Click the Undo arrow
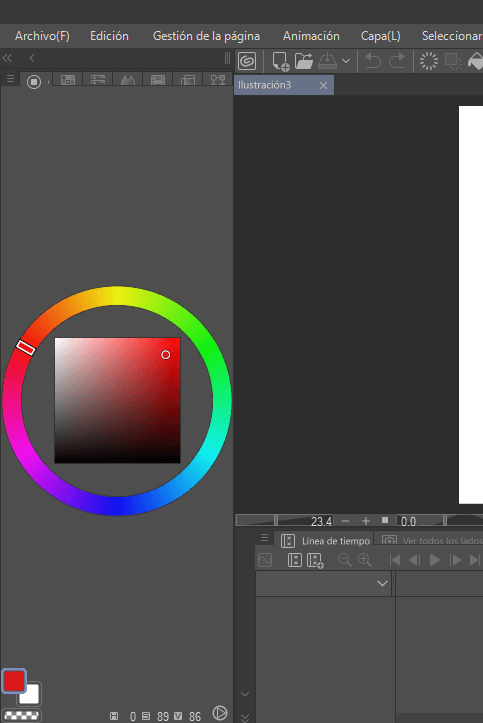The width and height of the screenshot is (483, 723). point(373,61)
